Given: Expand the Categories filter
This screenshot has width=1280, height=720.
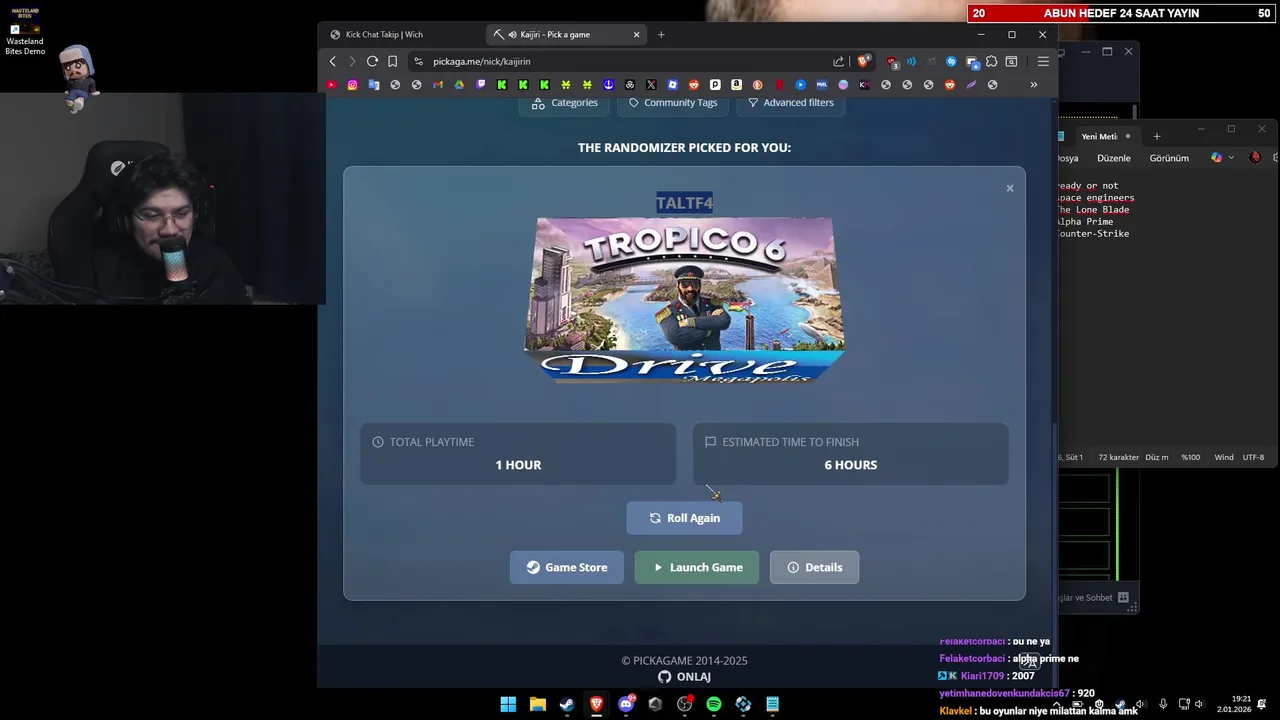Looking at the screenshot, I should (565, 103).
